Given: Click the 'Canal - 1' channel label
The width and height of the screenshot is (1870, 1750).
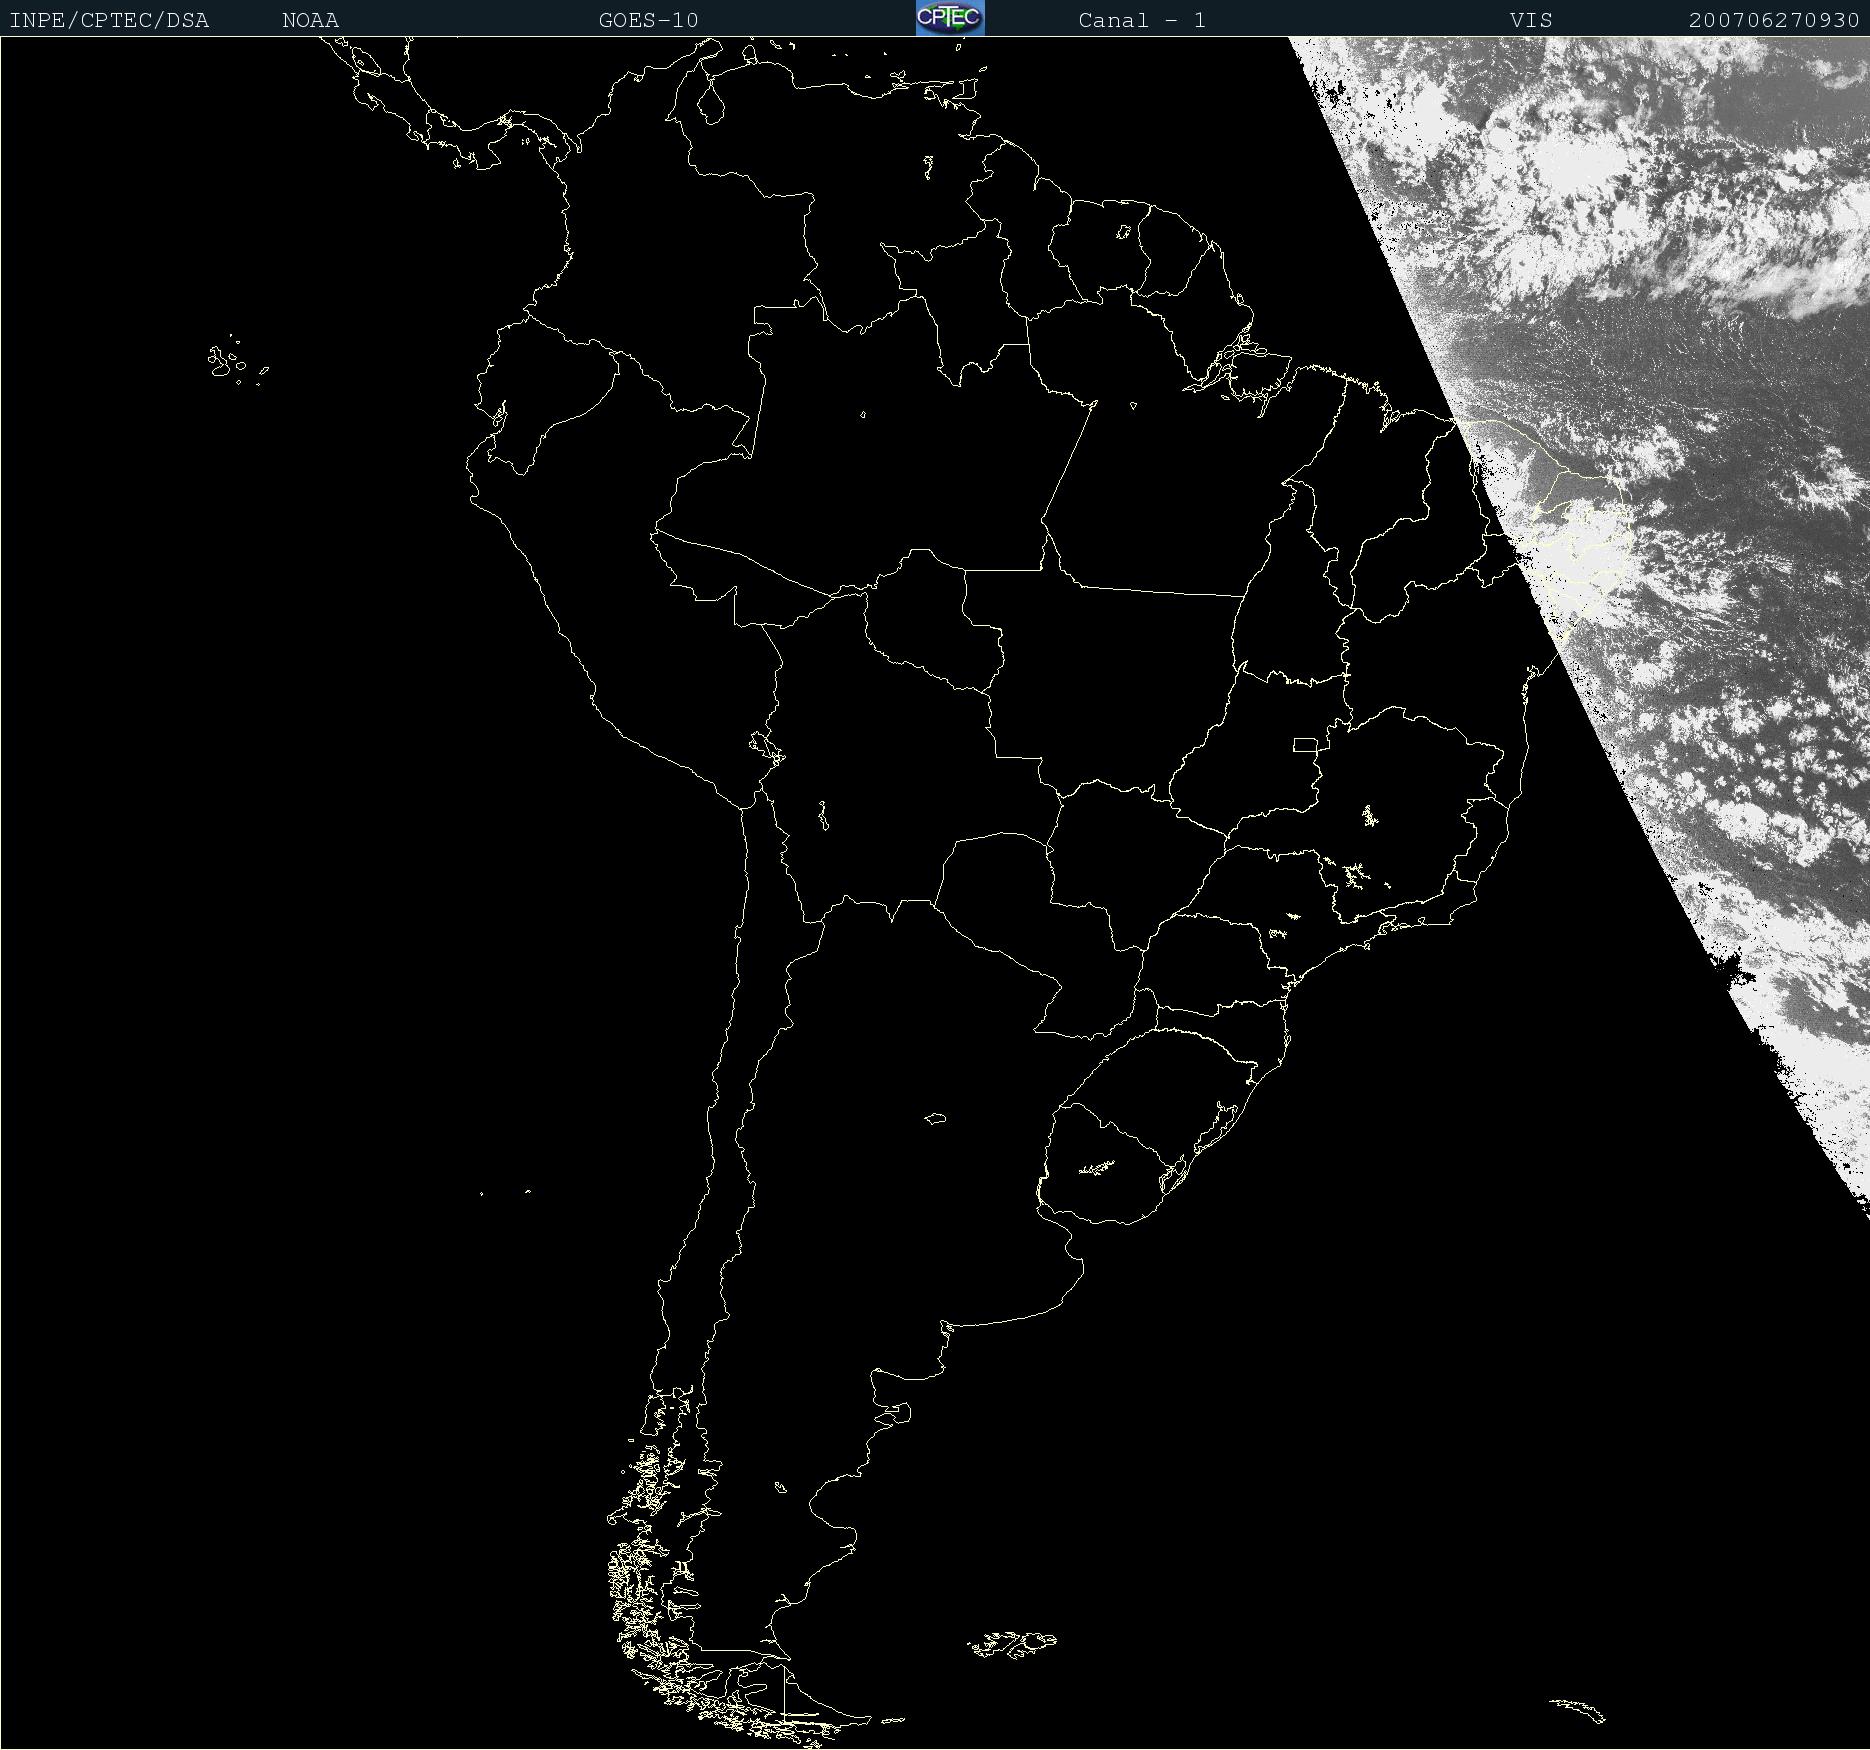Looking at the screenshot, I should [x=1142, y=20].
